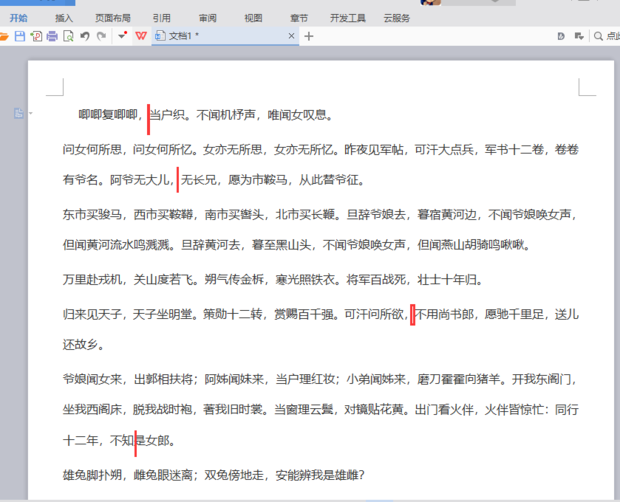Expand the paragraph layout icon's dropdown arrow

pyautogui.click(x=30, y=113)
